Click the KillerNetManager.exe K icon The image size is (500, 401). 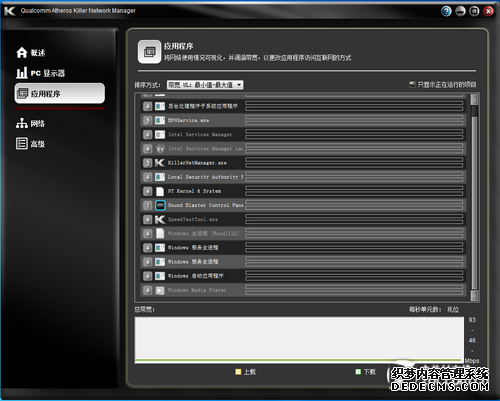tap(160, 163)
